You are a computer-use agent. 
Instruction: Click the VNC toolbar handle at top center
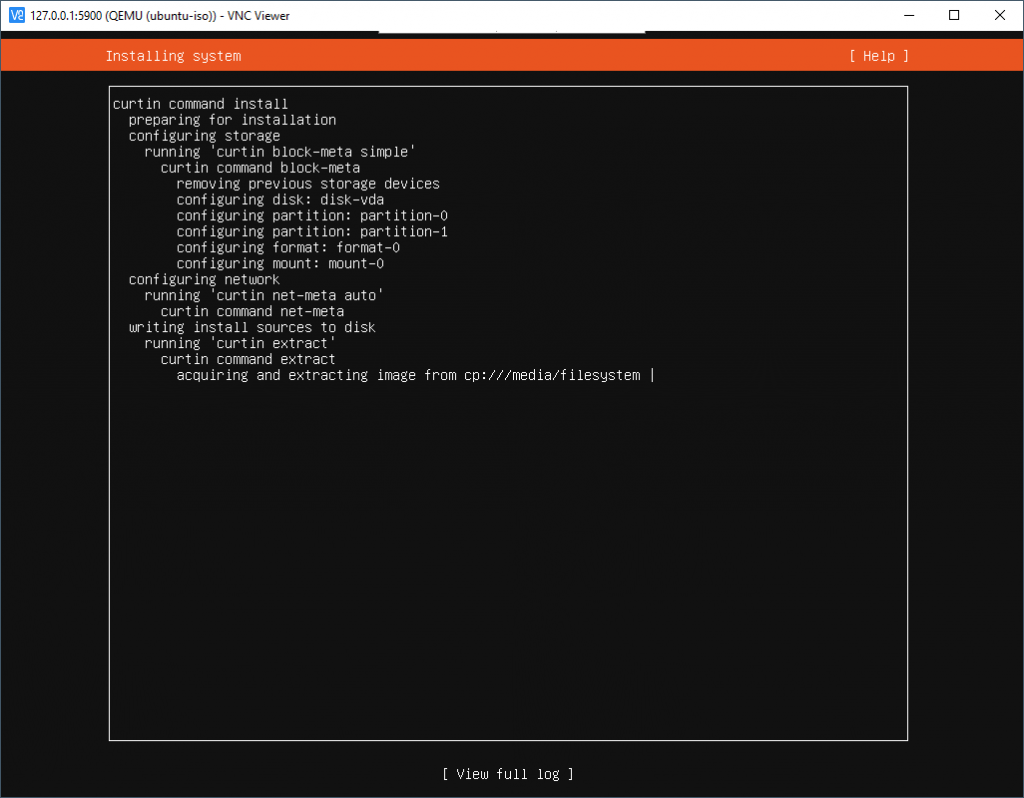[x=511, y=31]
